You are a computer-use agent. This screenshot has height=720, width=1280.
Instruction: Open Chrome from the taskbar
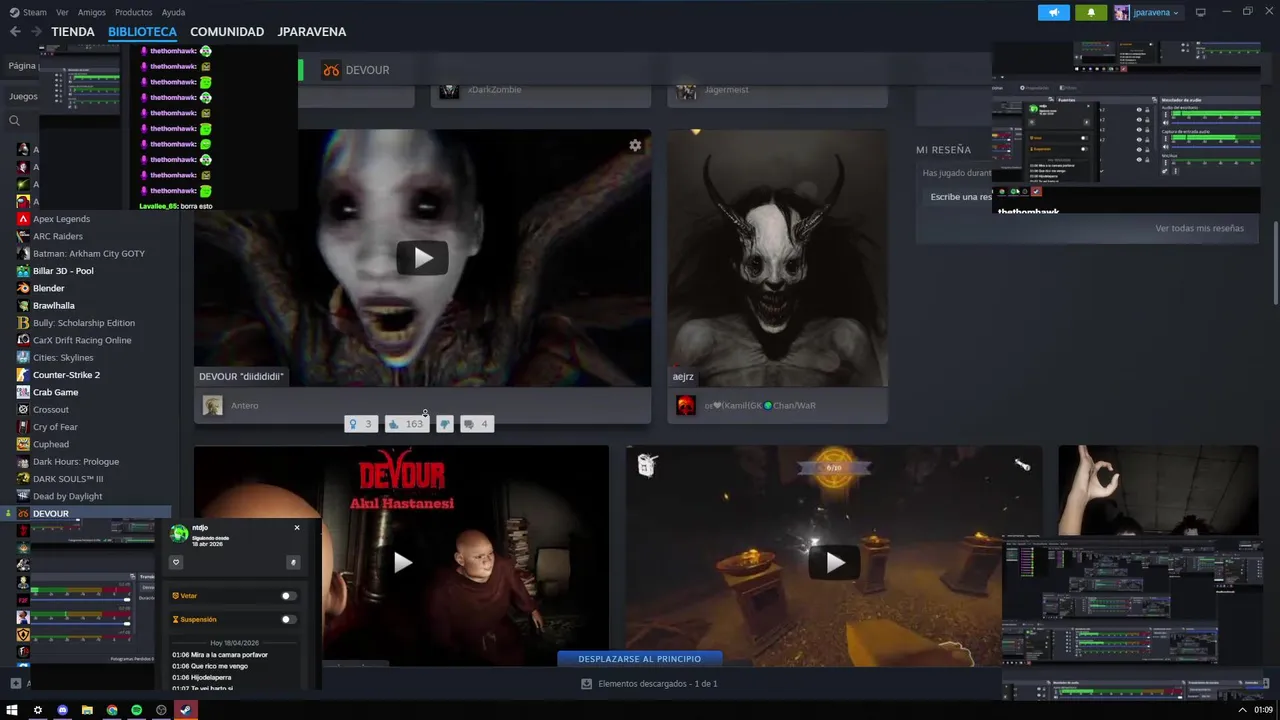point(112,710)
